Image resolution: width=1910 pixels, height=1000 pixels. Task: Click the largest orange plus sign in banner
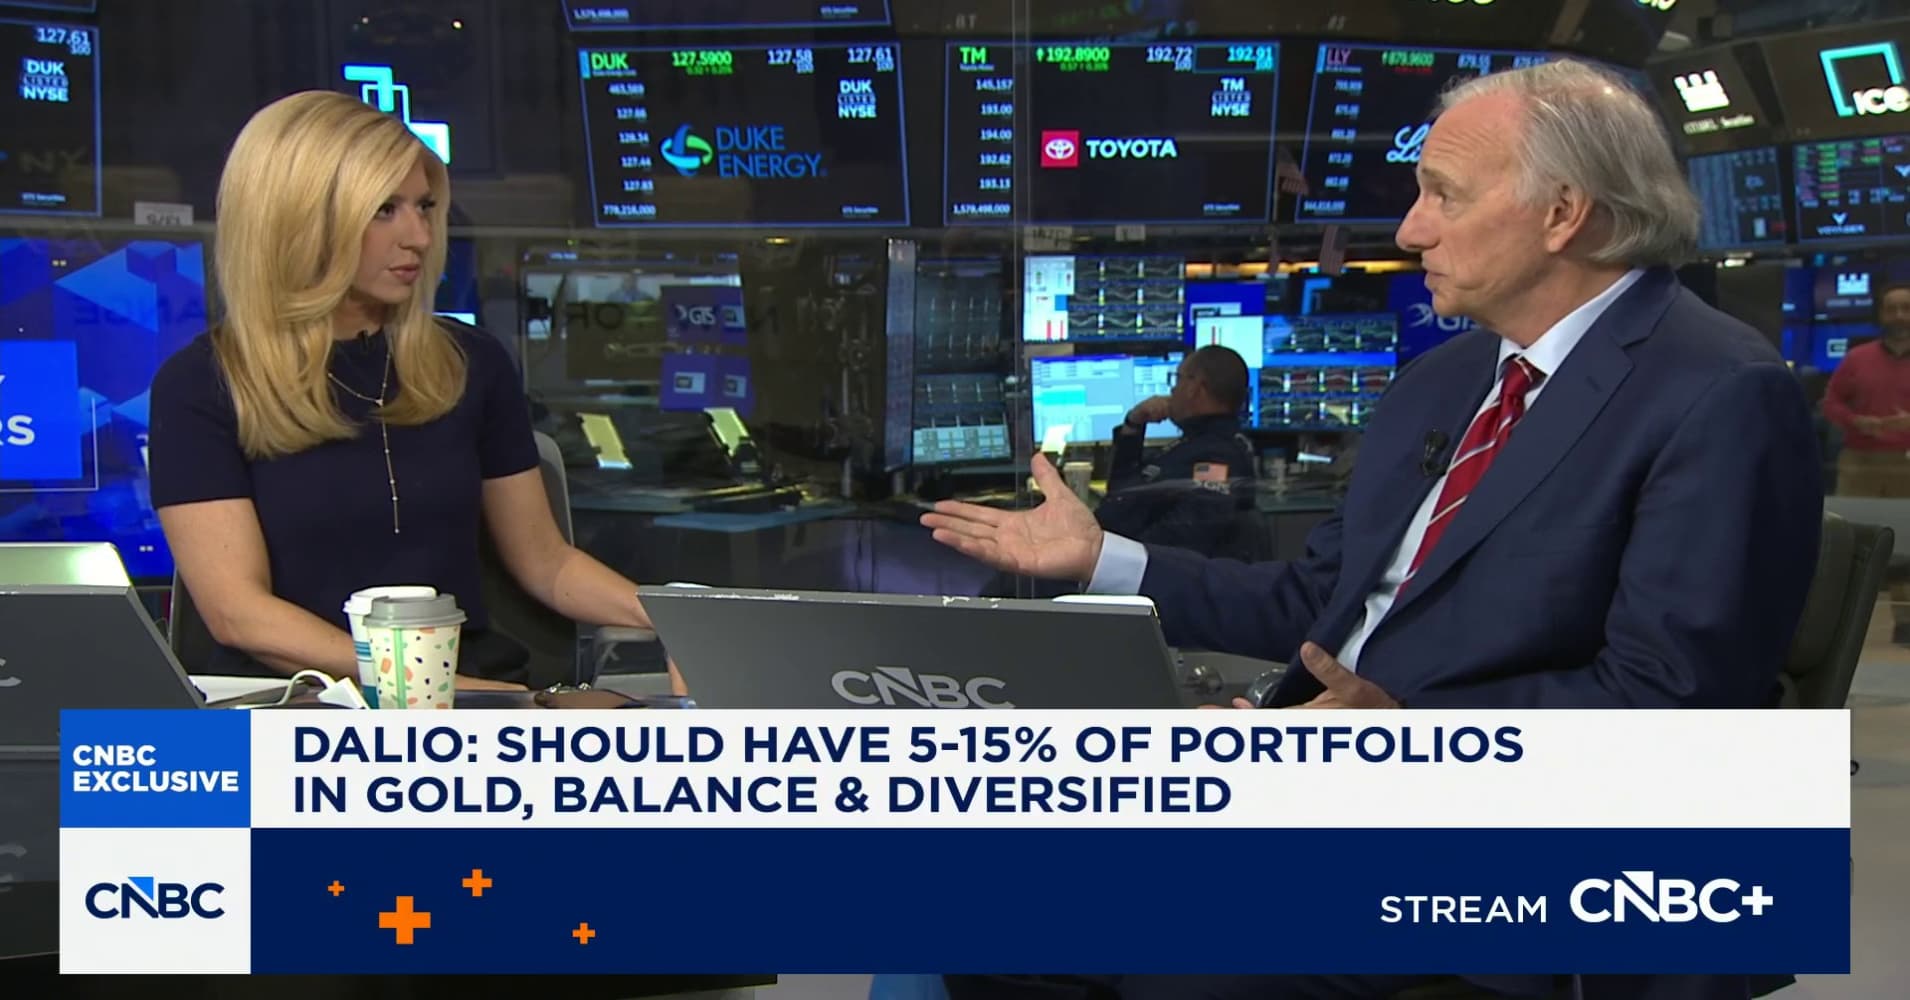point(405,919)
